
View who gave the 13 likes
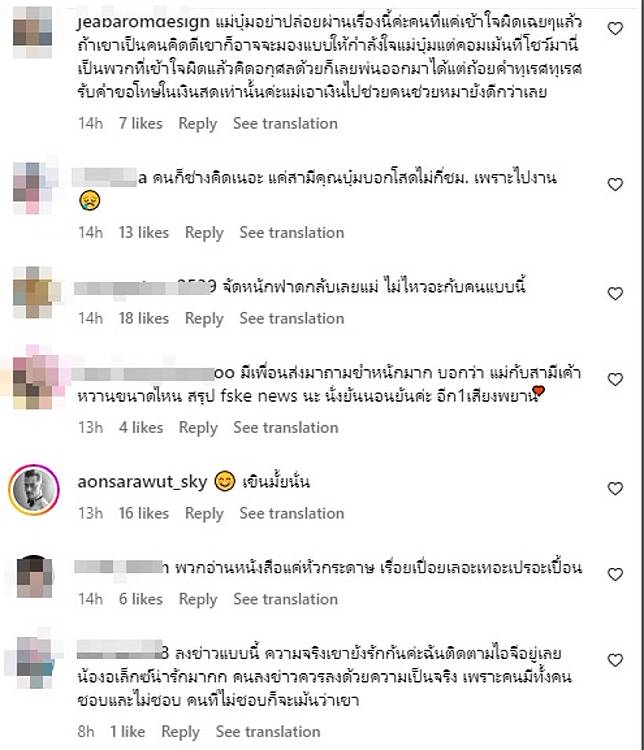[144, 233]
